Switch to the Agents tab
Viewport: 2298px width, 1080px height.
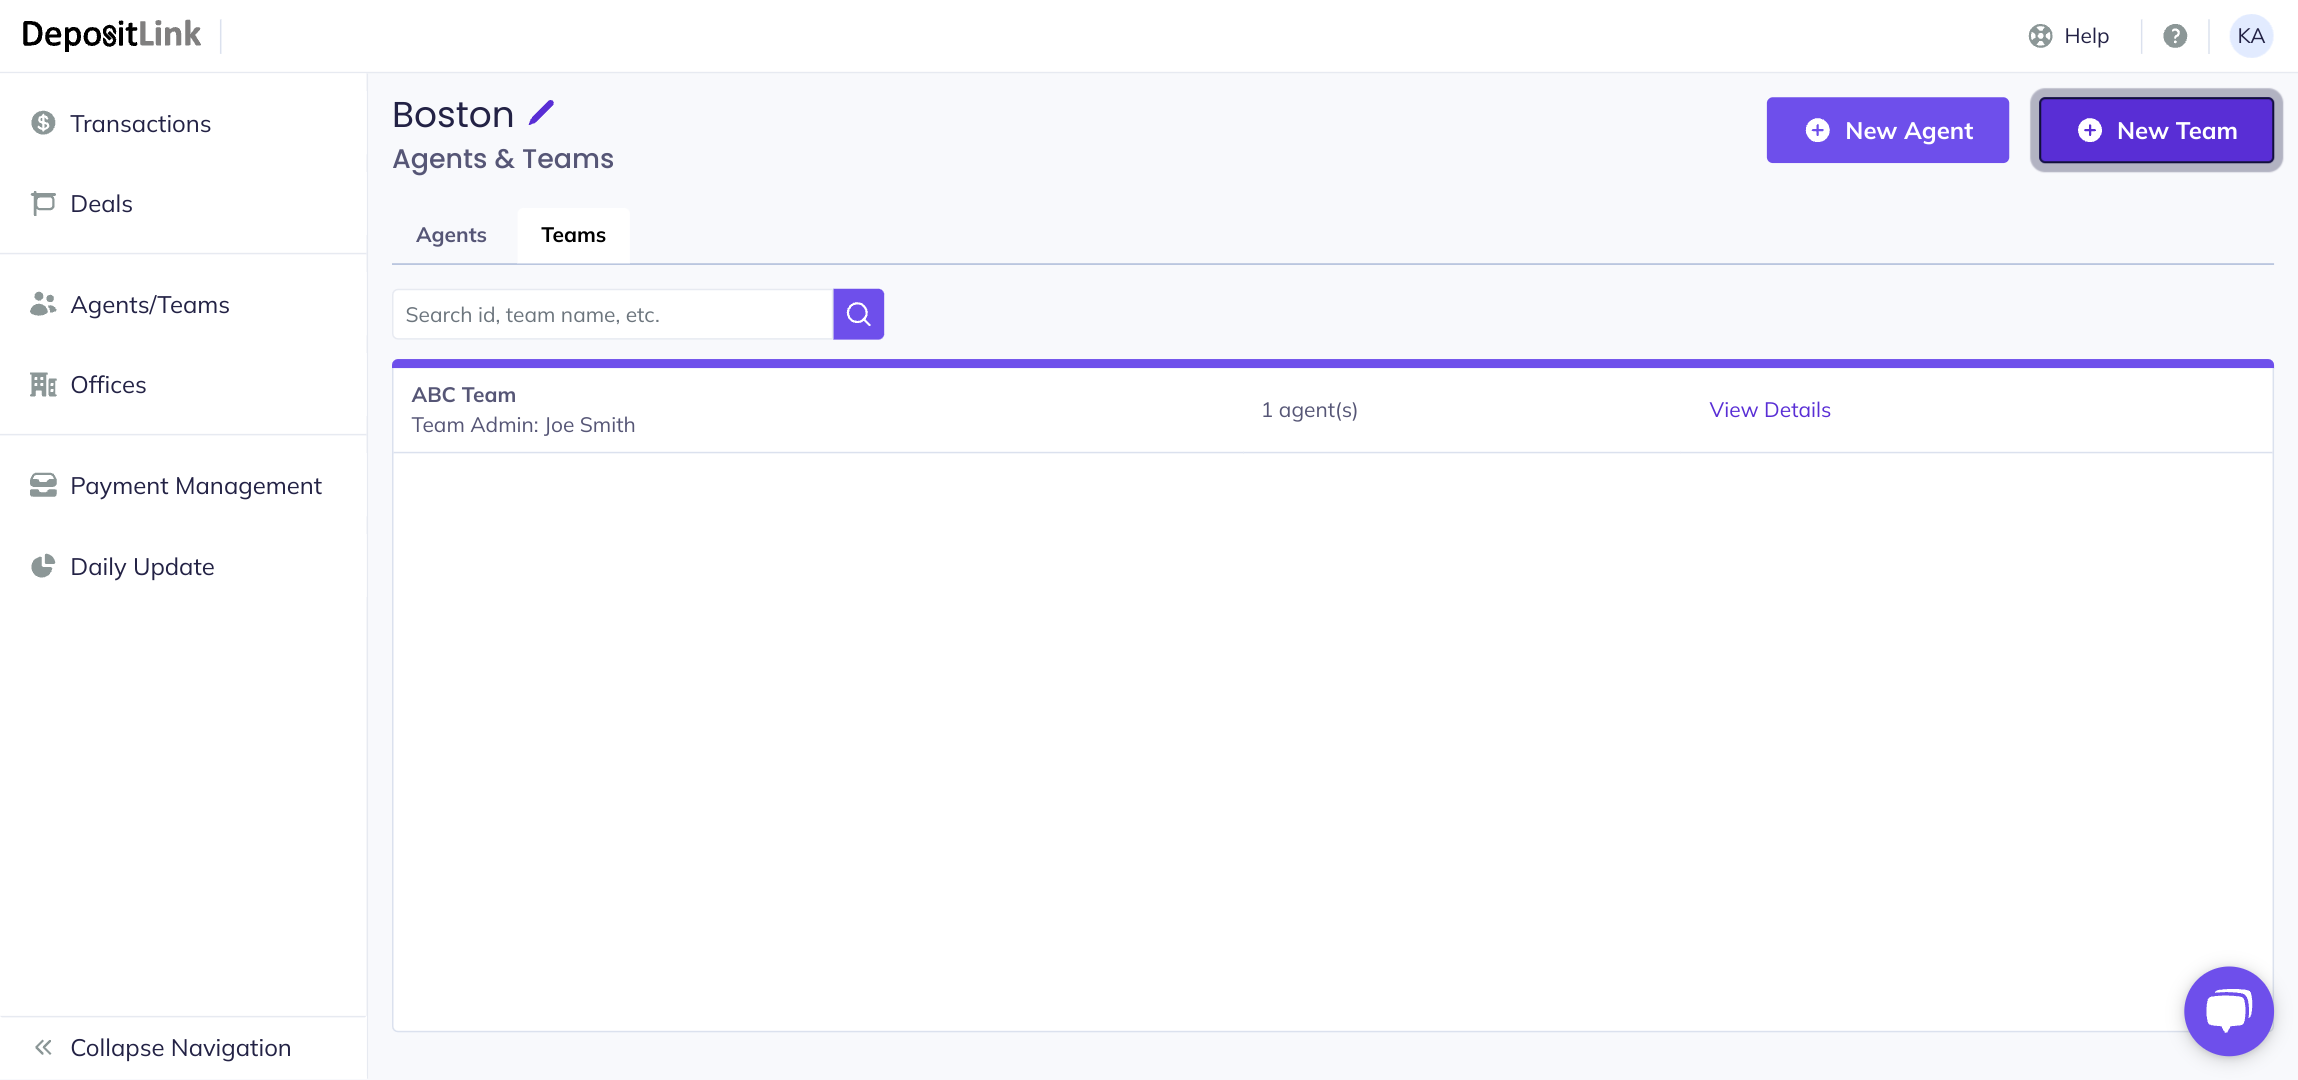point(451,235)
